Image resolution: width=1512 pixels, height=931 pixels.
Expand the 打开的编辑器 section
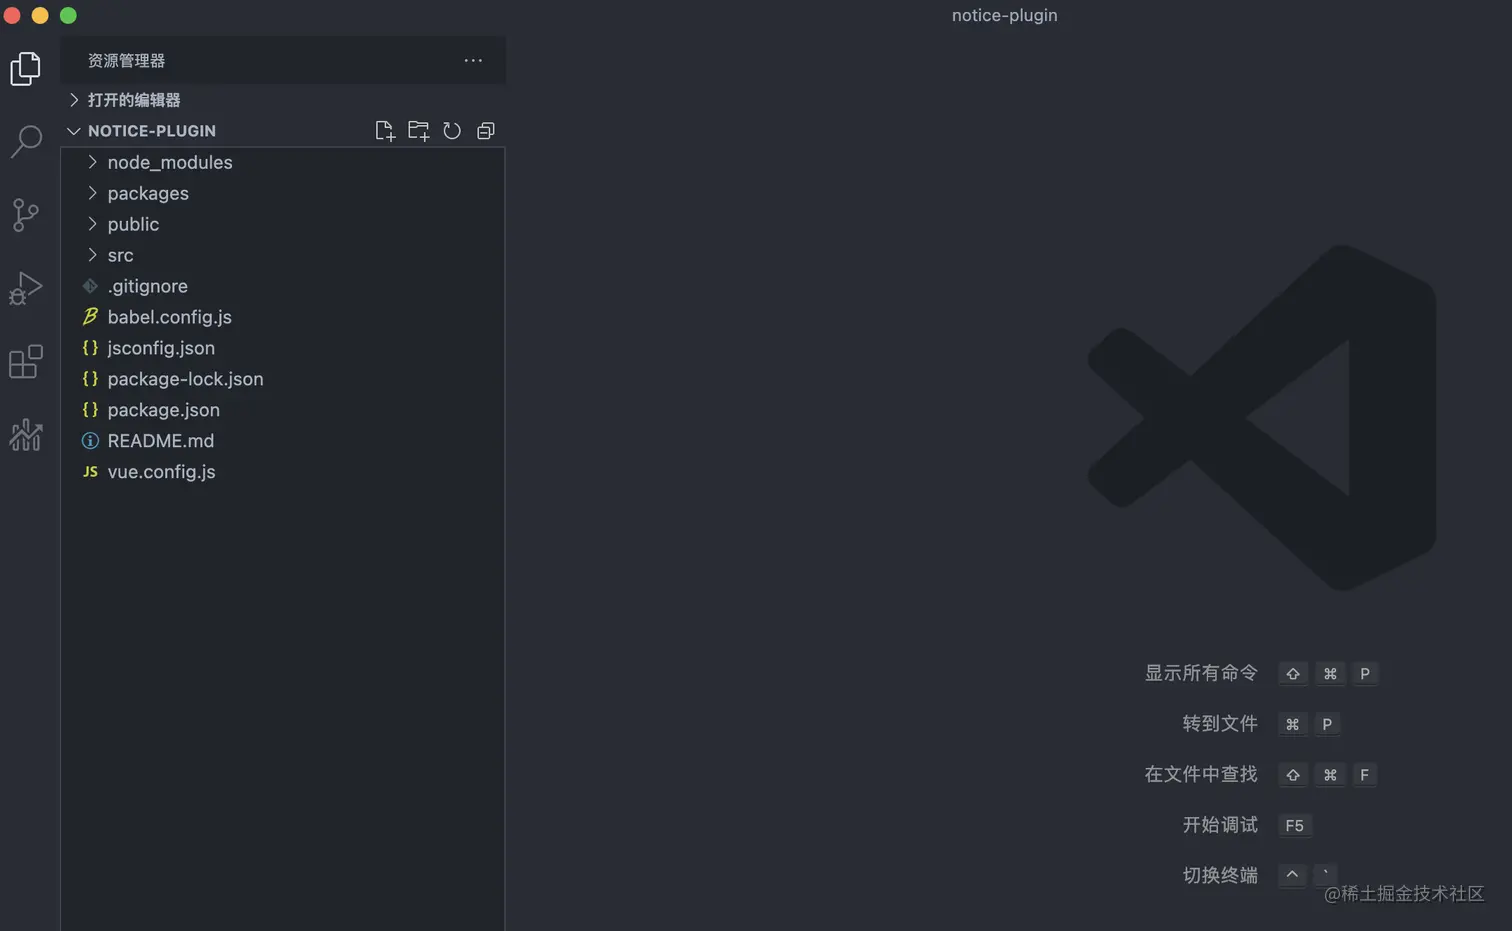(283, 100)
